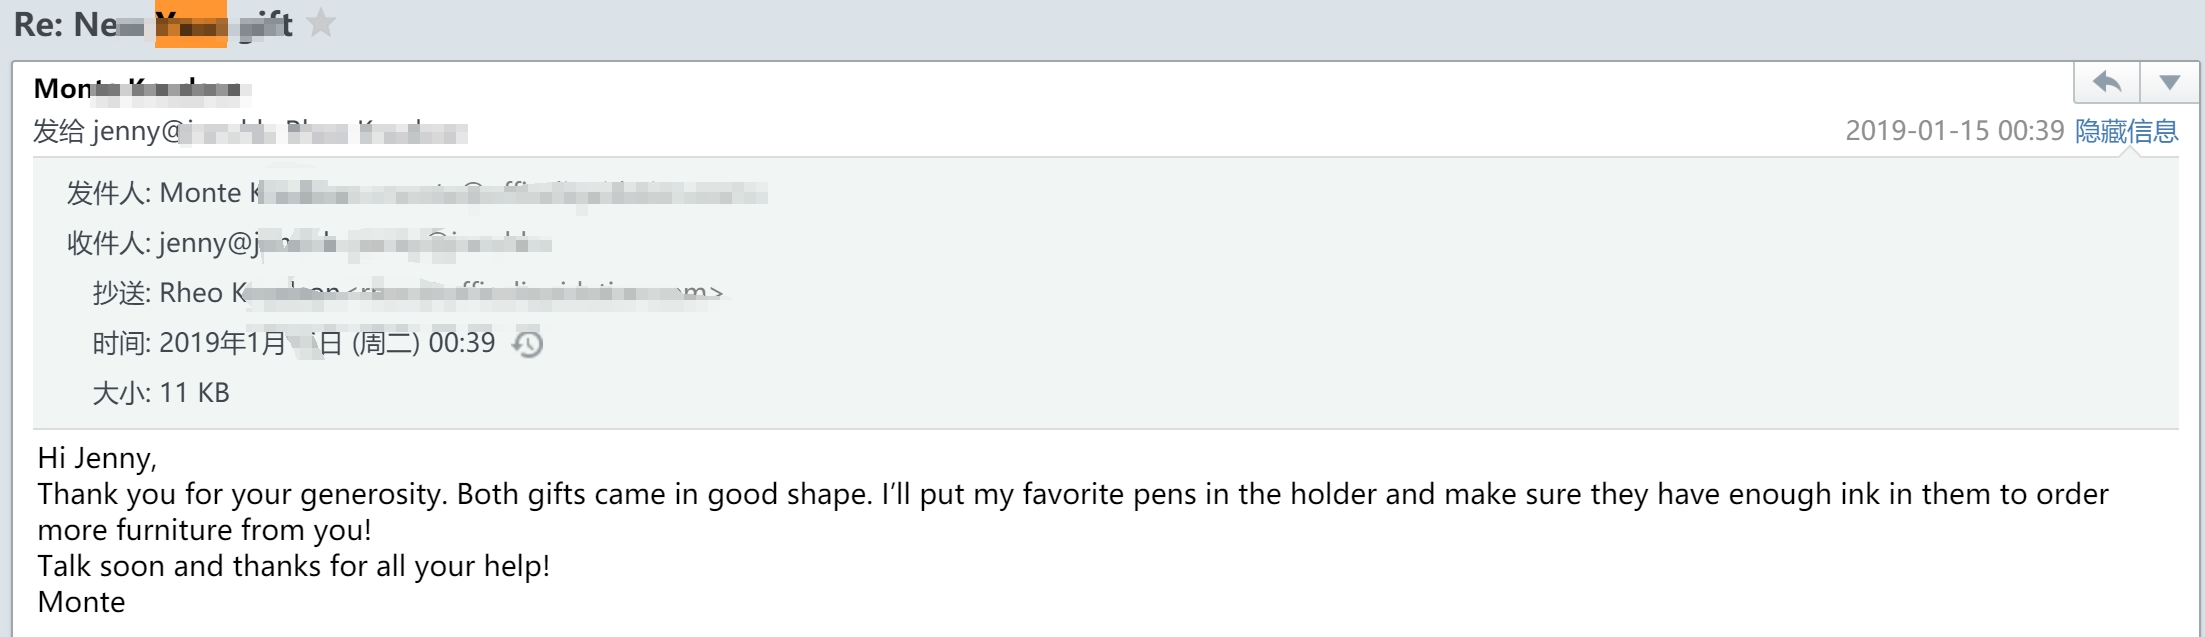Click the 隐藏信息 link
2205x637 pixels.
click(x=2126, y=131)
